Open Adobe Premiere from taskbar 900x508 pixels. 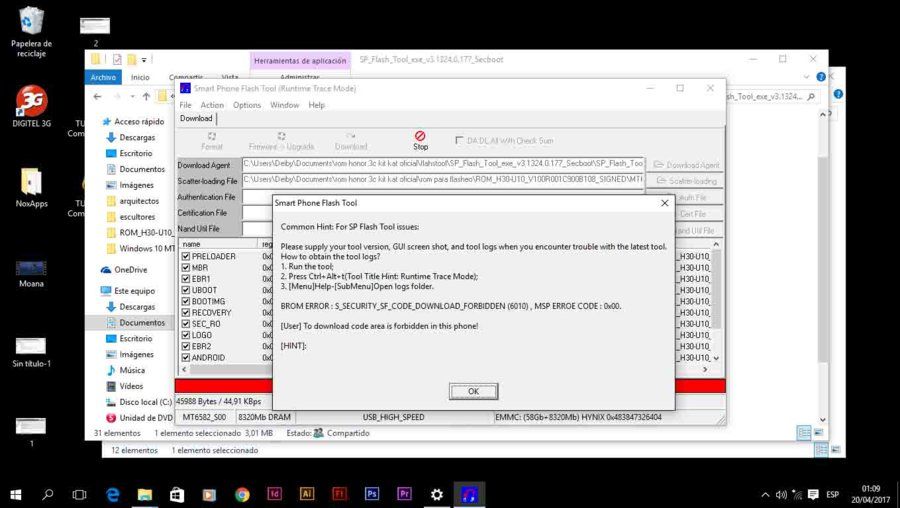404,494
